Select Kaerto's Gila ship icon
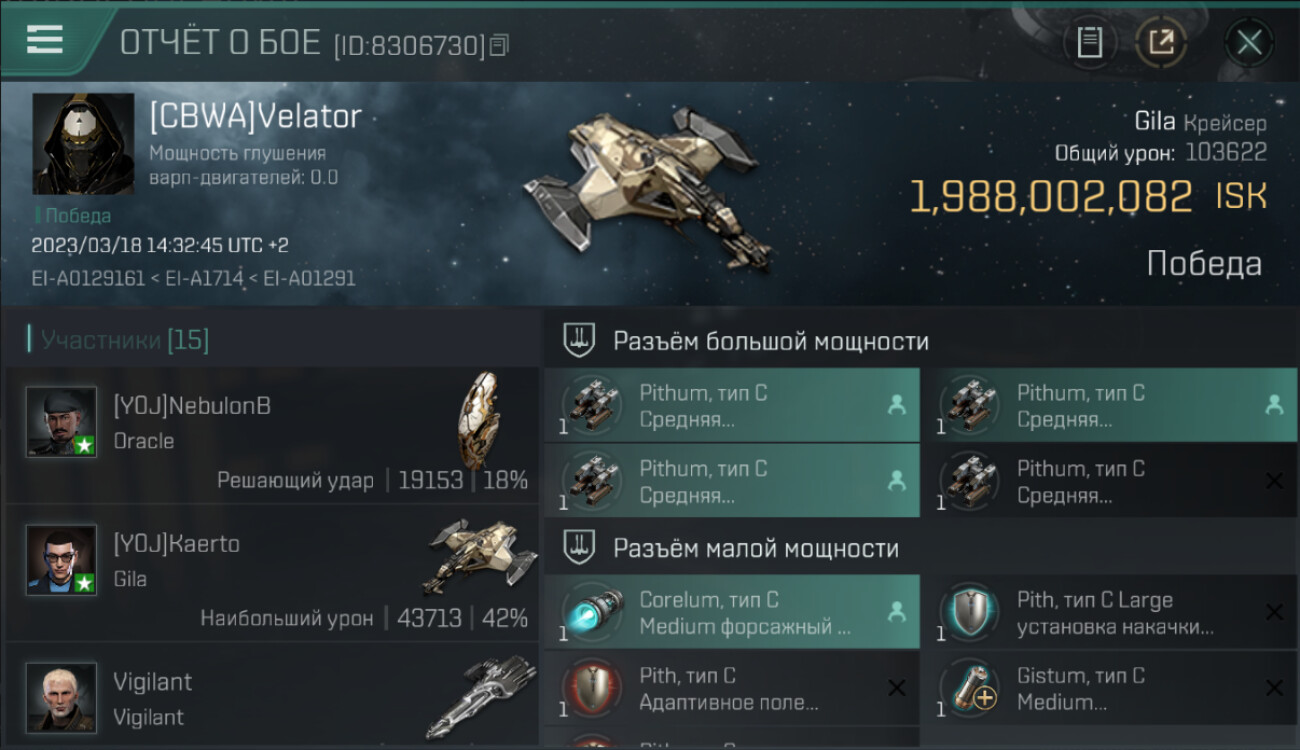Viewport: 1300px width, 750px height. click(x=476, y=556)
